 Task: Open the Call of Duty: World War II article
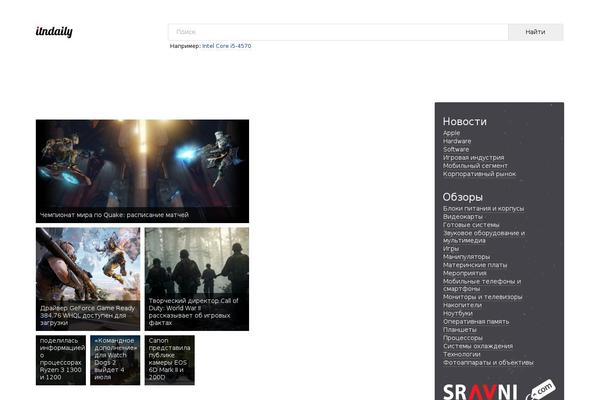pyautogui.click(x=197, y=279)
